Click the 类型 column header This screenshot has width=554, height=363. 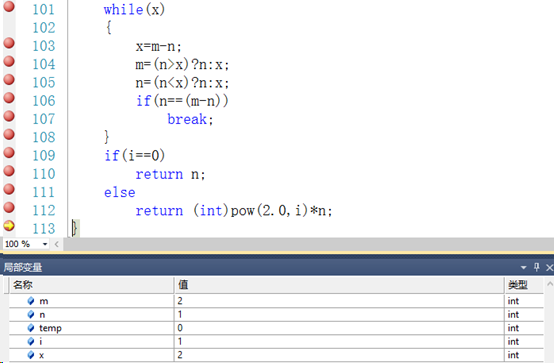point(524,285)
